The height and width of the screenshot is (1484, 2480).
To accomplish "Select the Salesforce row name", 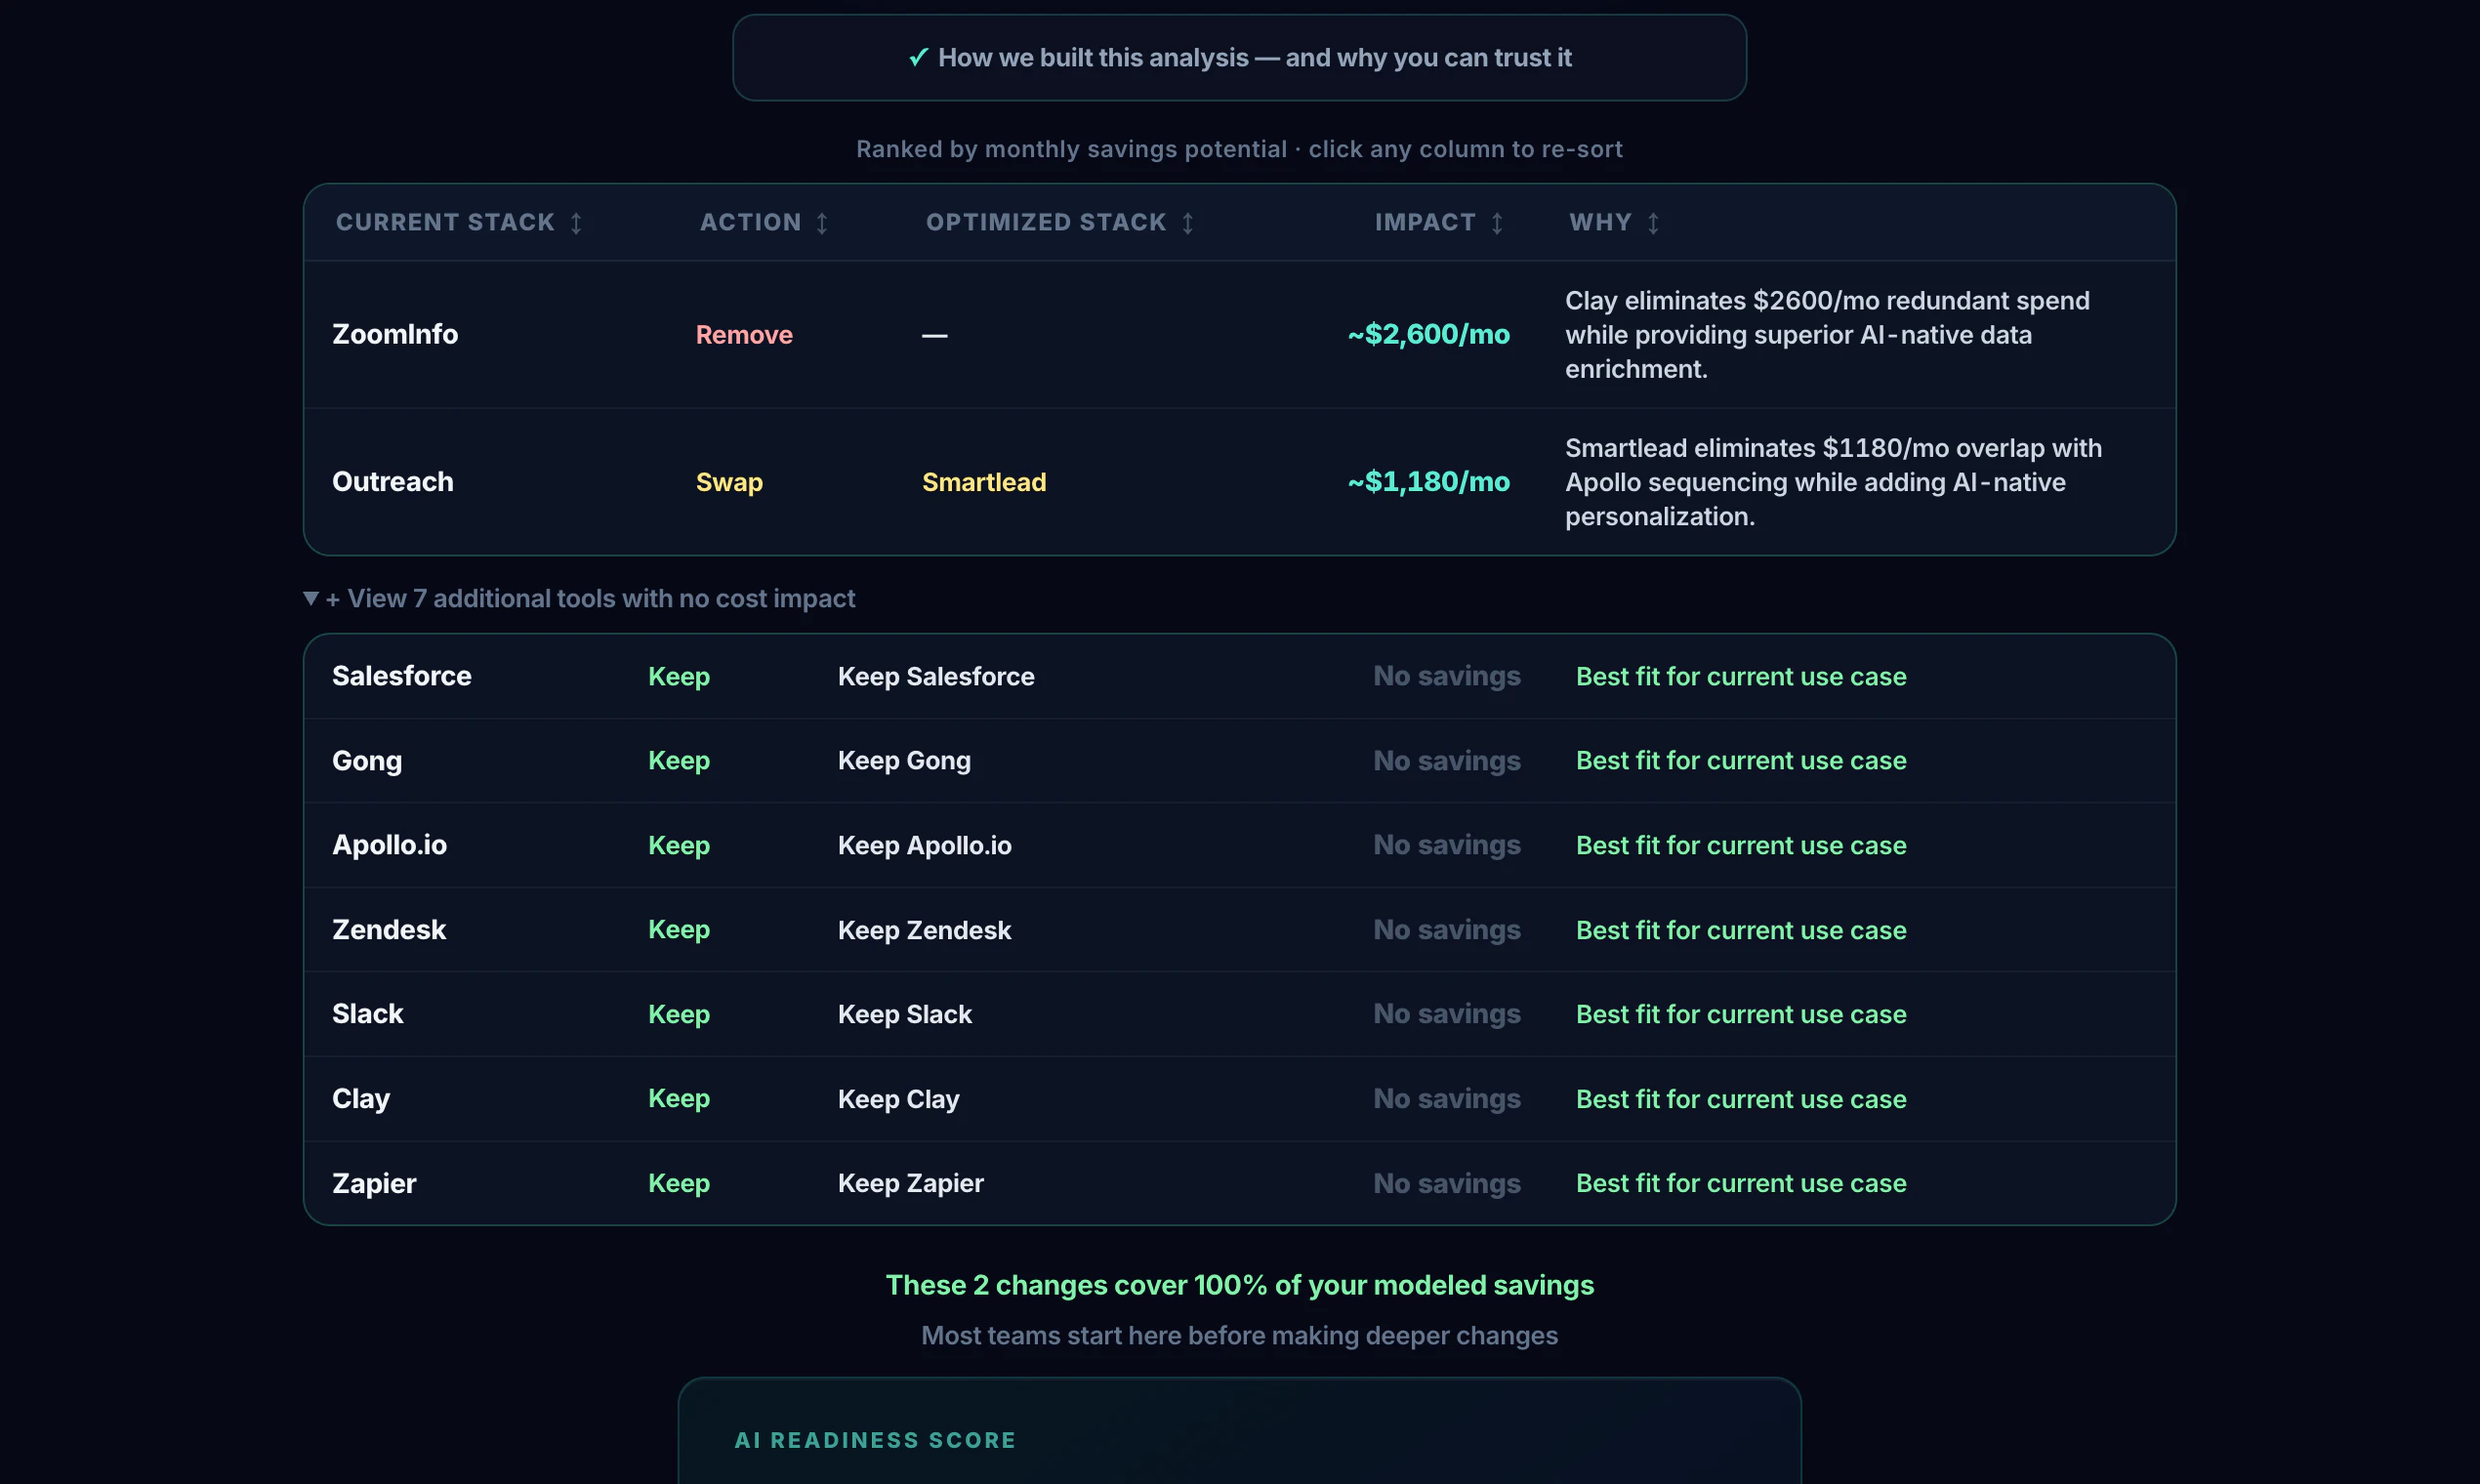I will coord(402,676).
